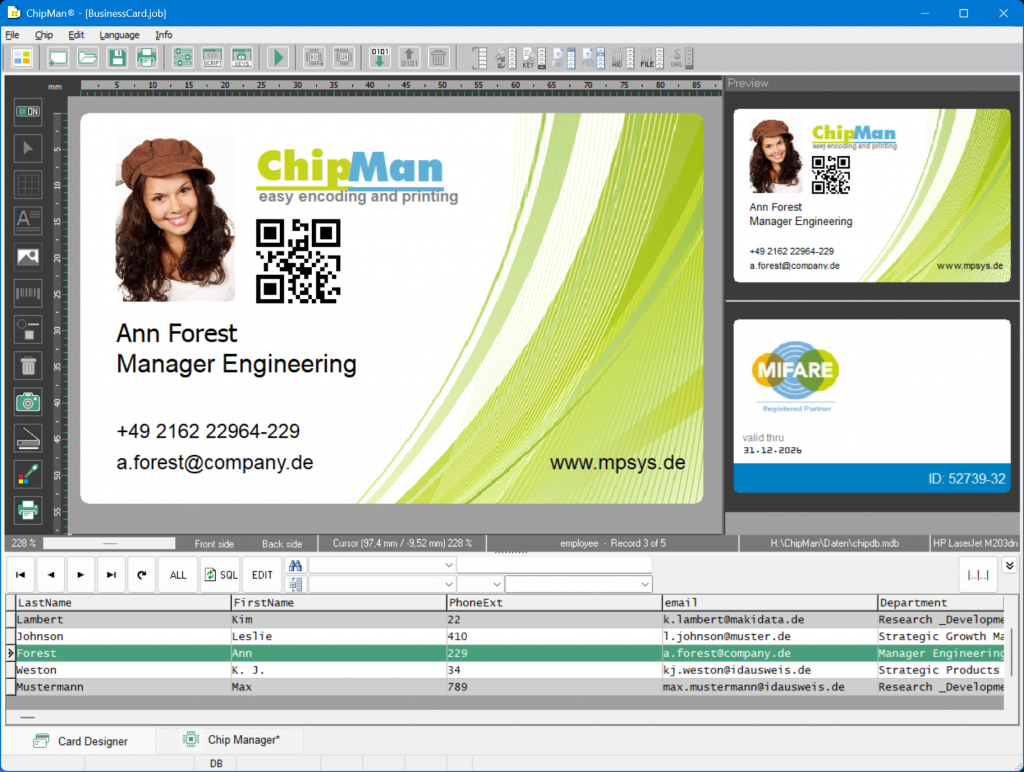Click the Save job toolbar icon
This screenshot has height=772, width=1024.
click(117, 58)
